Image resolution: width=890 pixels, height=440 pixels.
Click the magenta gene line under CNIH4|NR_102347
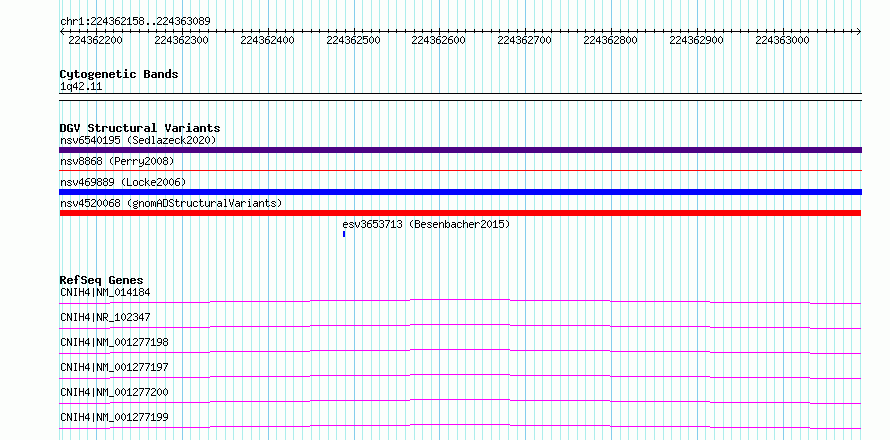click(x=460, y=326)
